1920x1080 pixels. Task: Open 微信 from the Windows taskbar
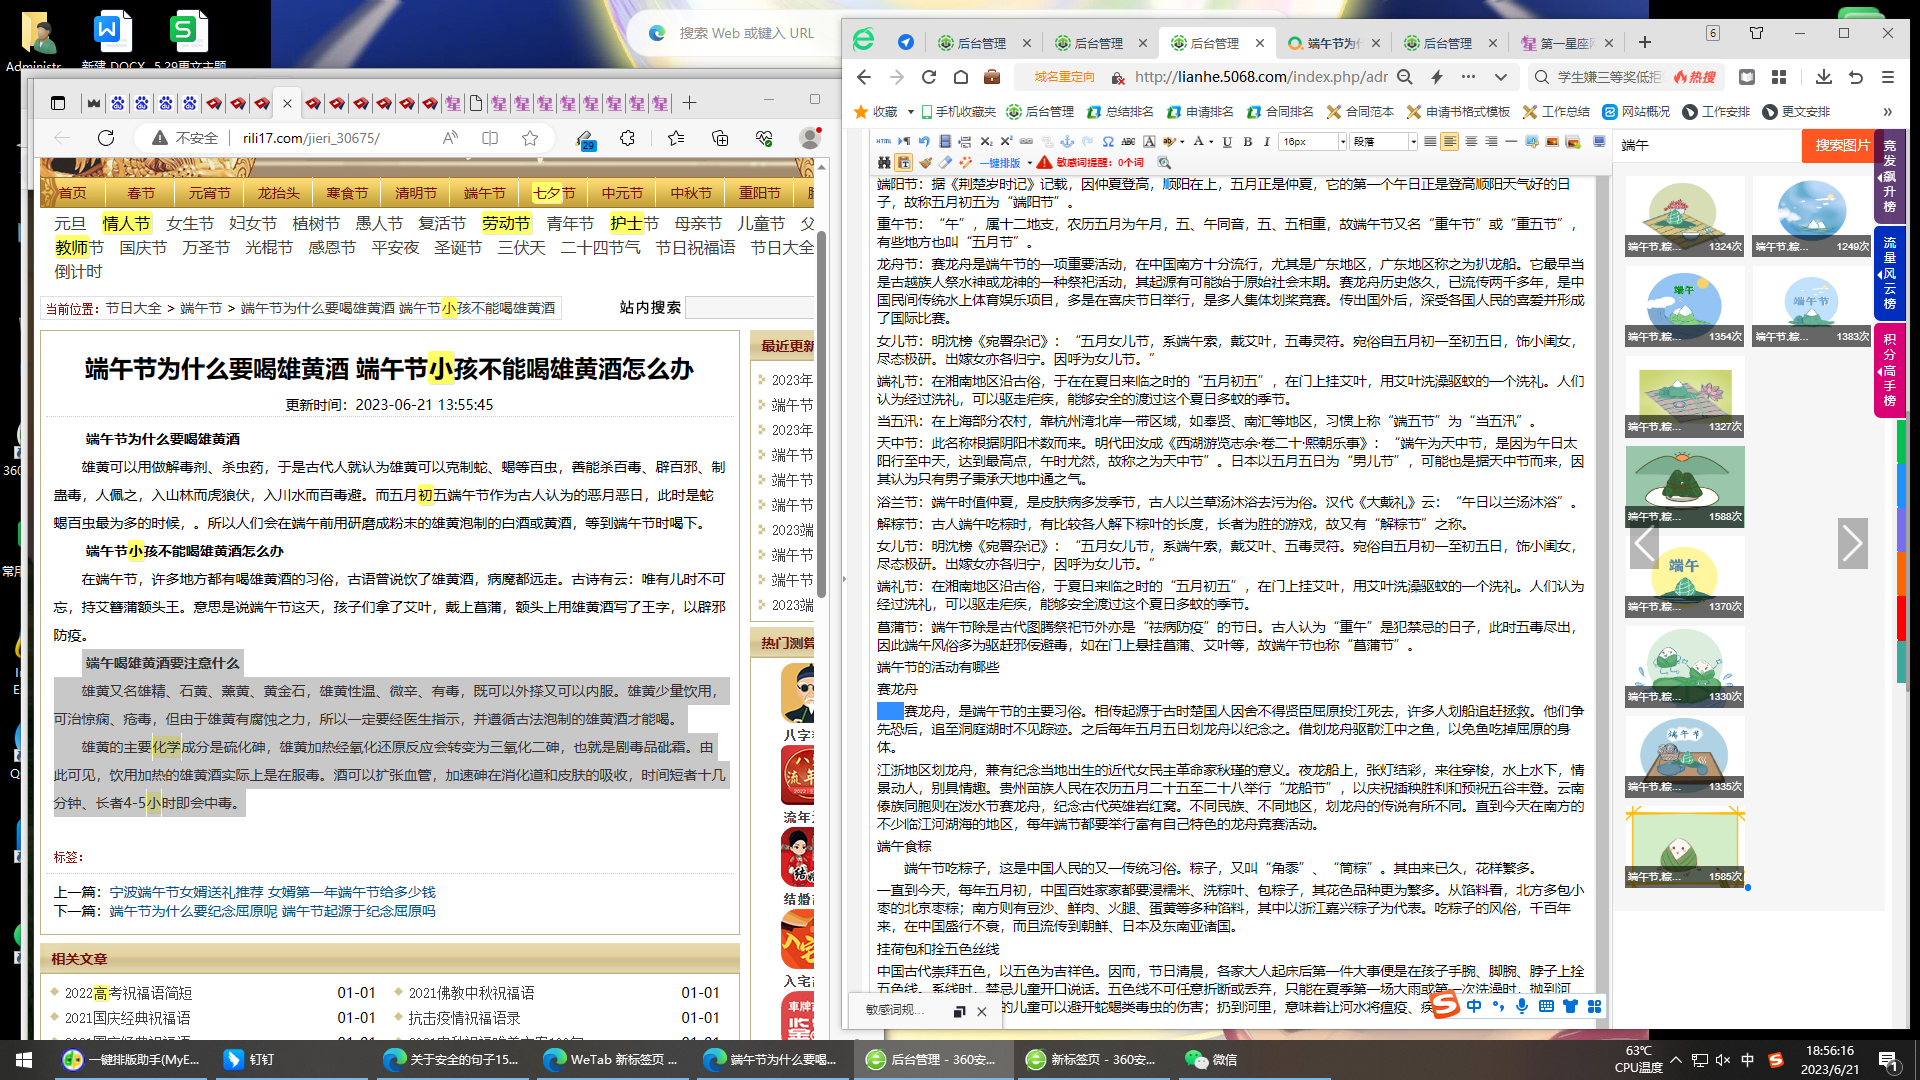point(1212,1059)
